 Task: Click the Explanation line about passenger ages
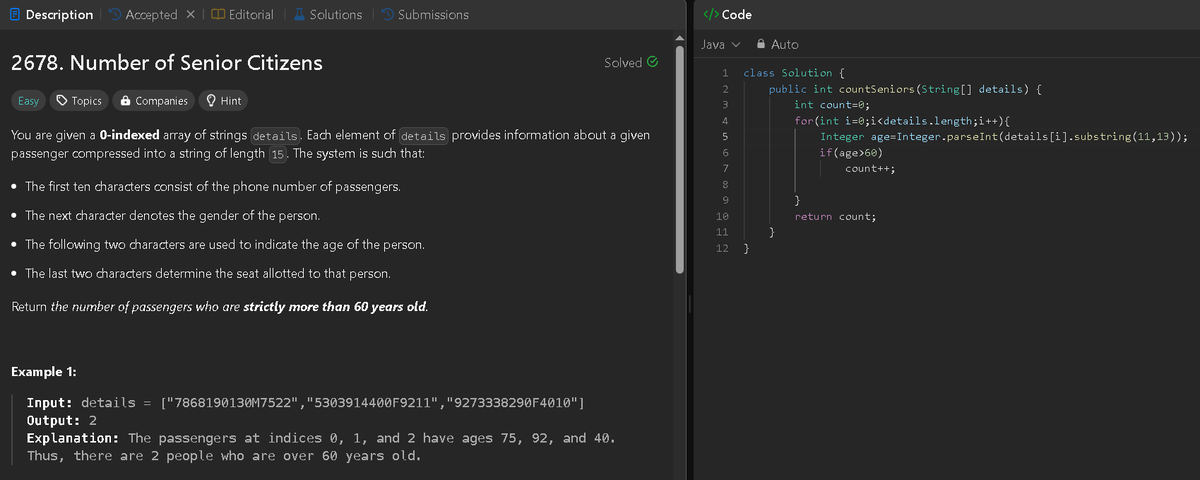tap(321, 438)
